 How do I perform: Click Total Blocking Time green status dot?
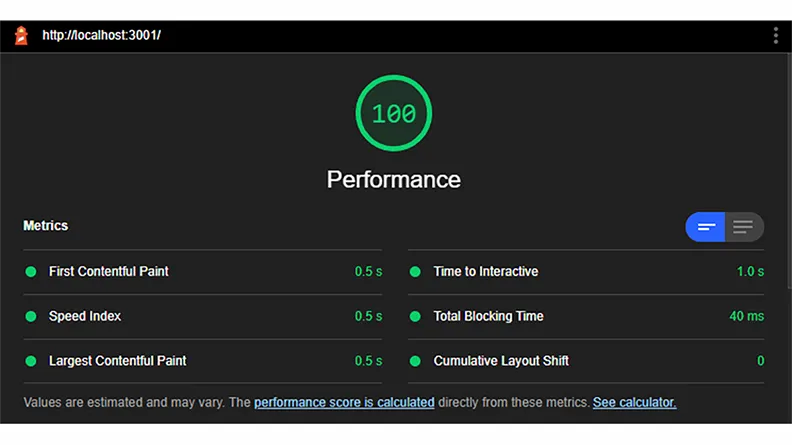coord(415,316)
